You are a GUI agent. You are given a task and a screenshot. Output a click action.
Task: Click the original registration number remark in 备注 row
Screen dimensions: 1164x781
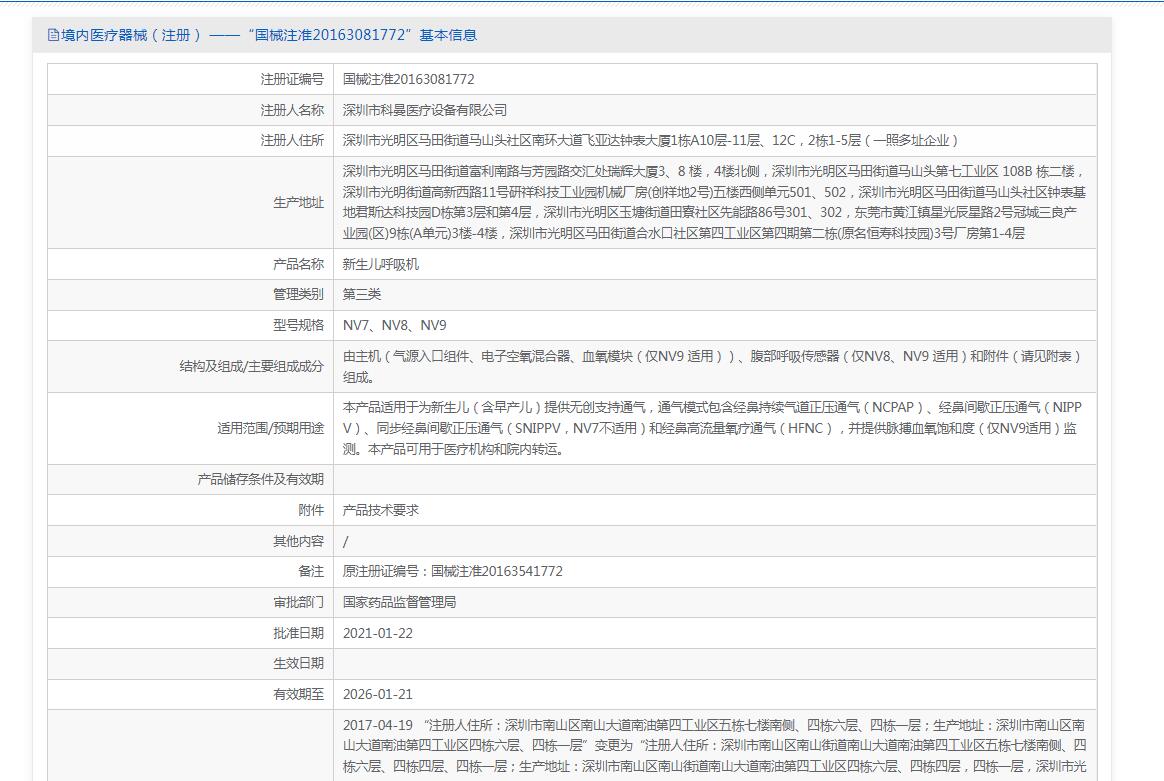452,572
